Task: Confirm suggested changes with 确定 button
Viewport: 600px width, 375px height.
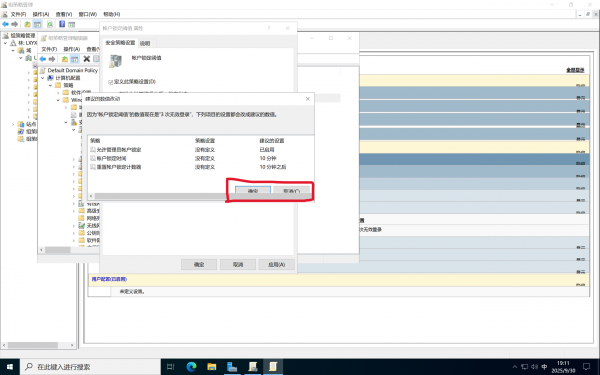Action: click(x=253, y=191)
